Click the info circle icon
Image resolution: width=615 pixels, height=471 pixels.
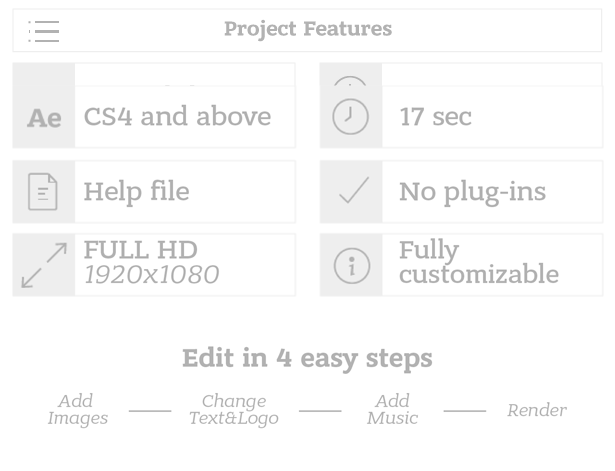point(351,266)
